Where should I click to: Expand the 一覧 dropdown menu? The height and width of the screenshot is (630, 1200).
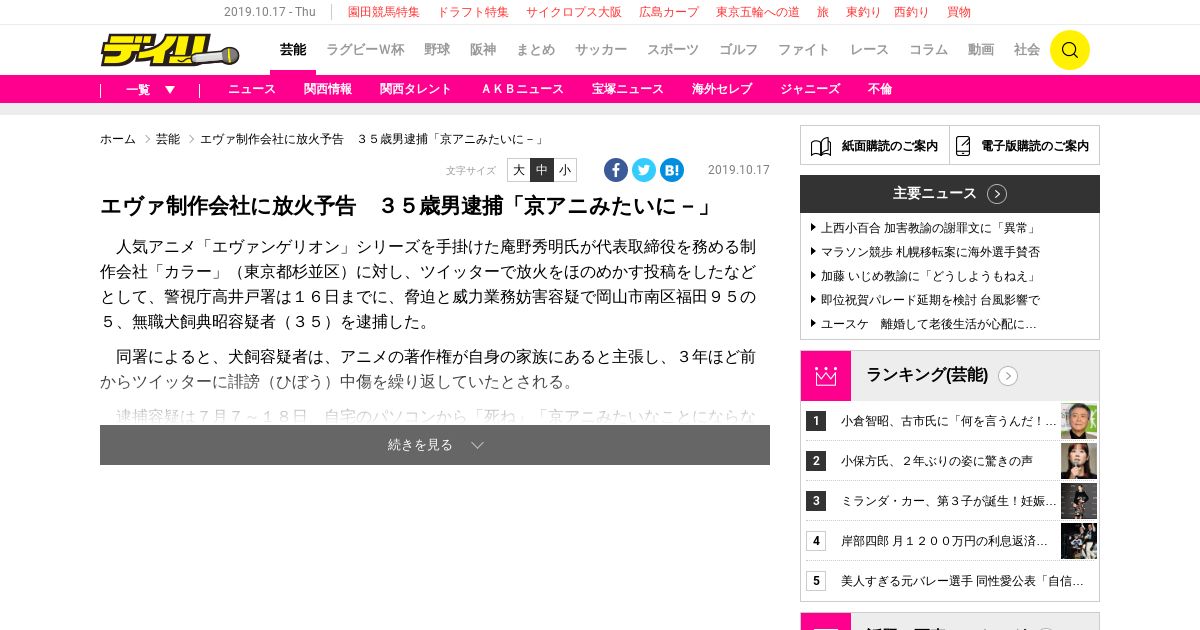point(151,89)
